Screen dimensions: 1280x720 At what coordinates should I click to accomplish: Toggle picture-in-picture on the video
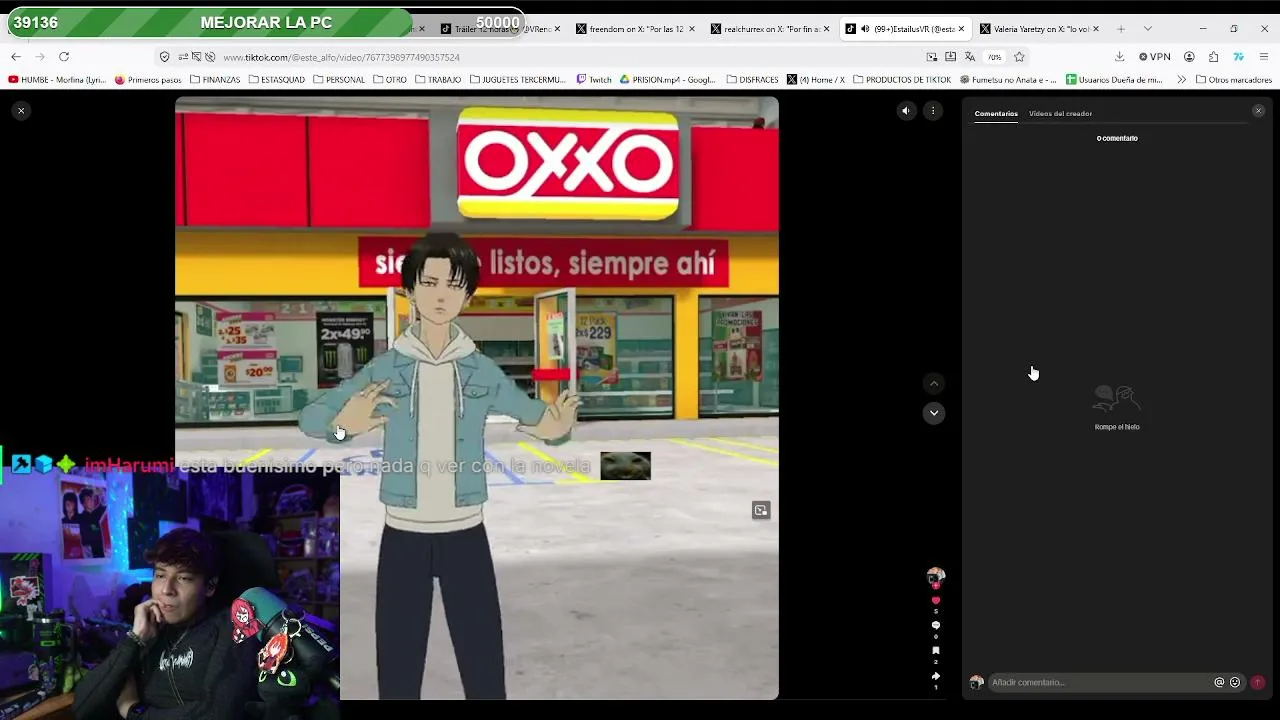pos(761,511)
